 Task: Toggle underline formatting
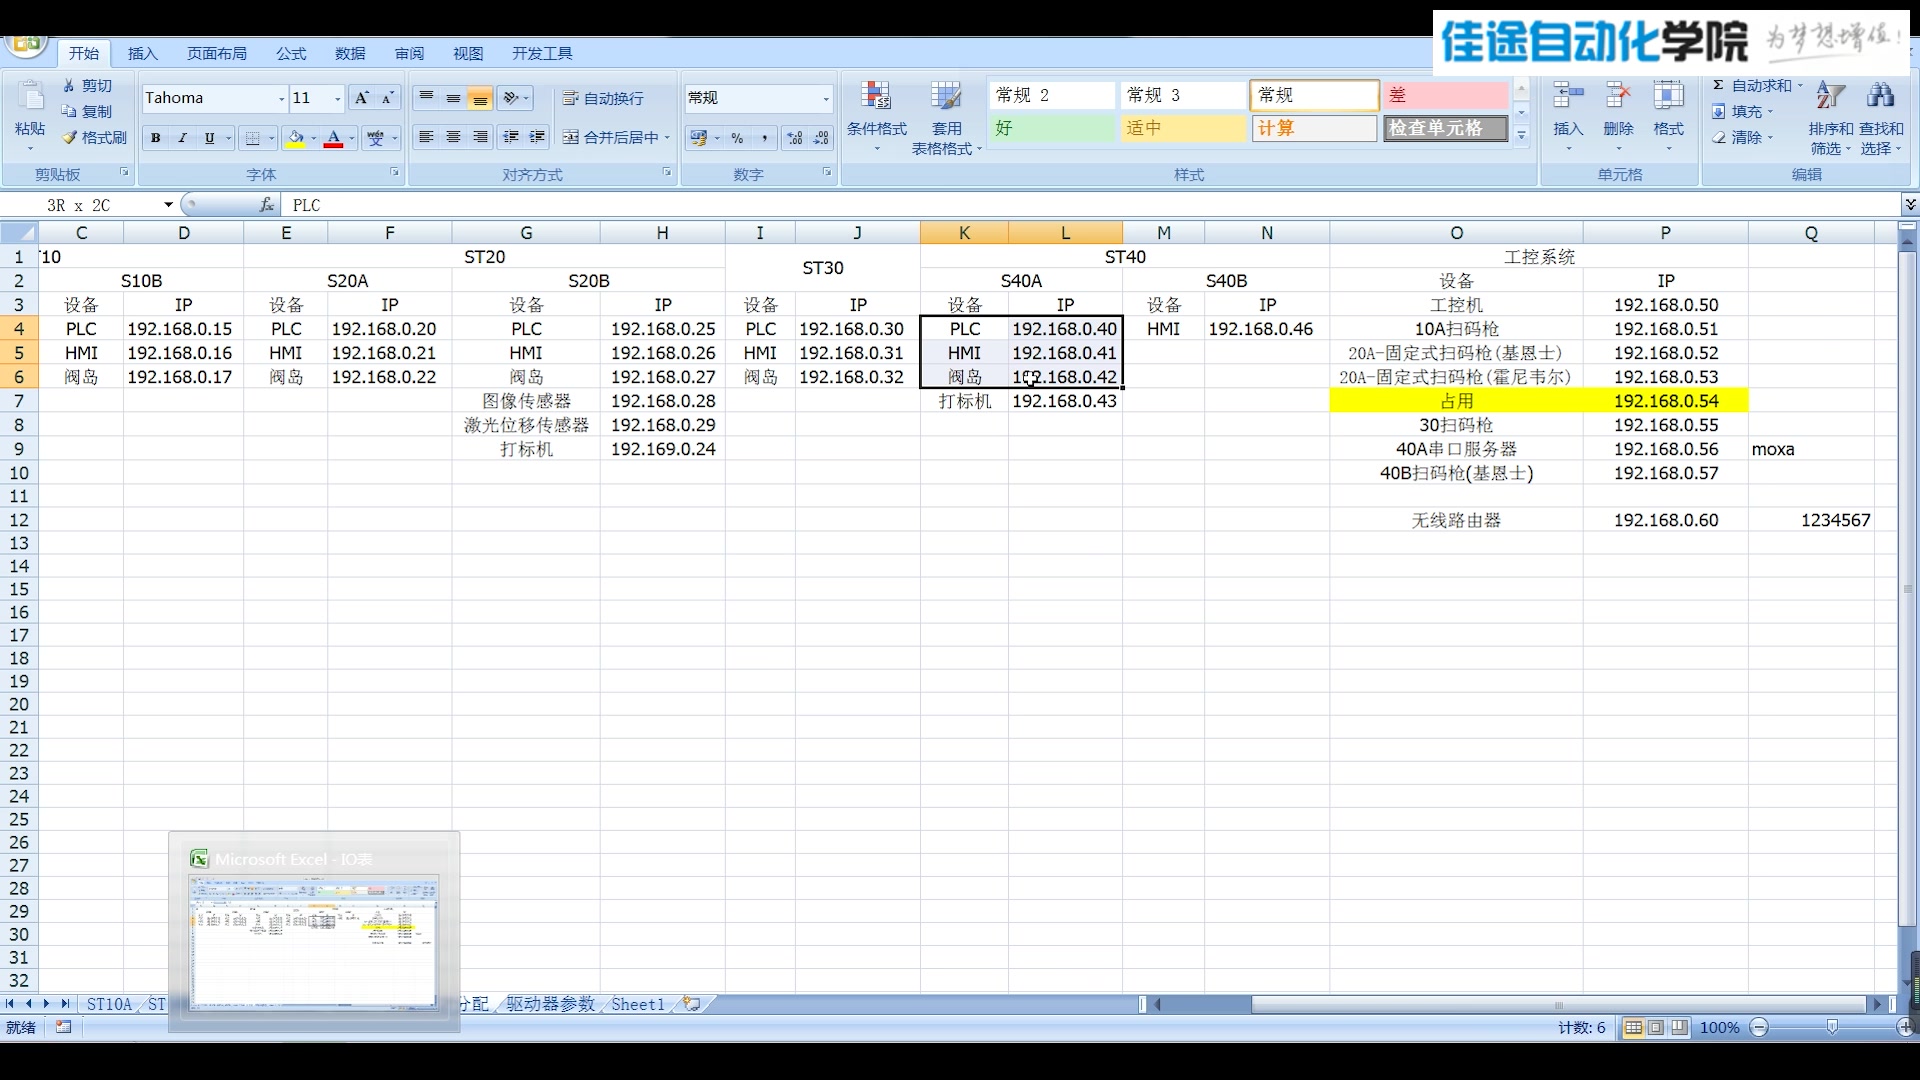click(209, 138)
